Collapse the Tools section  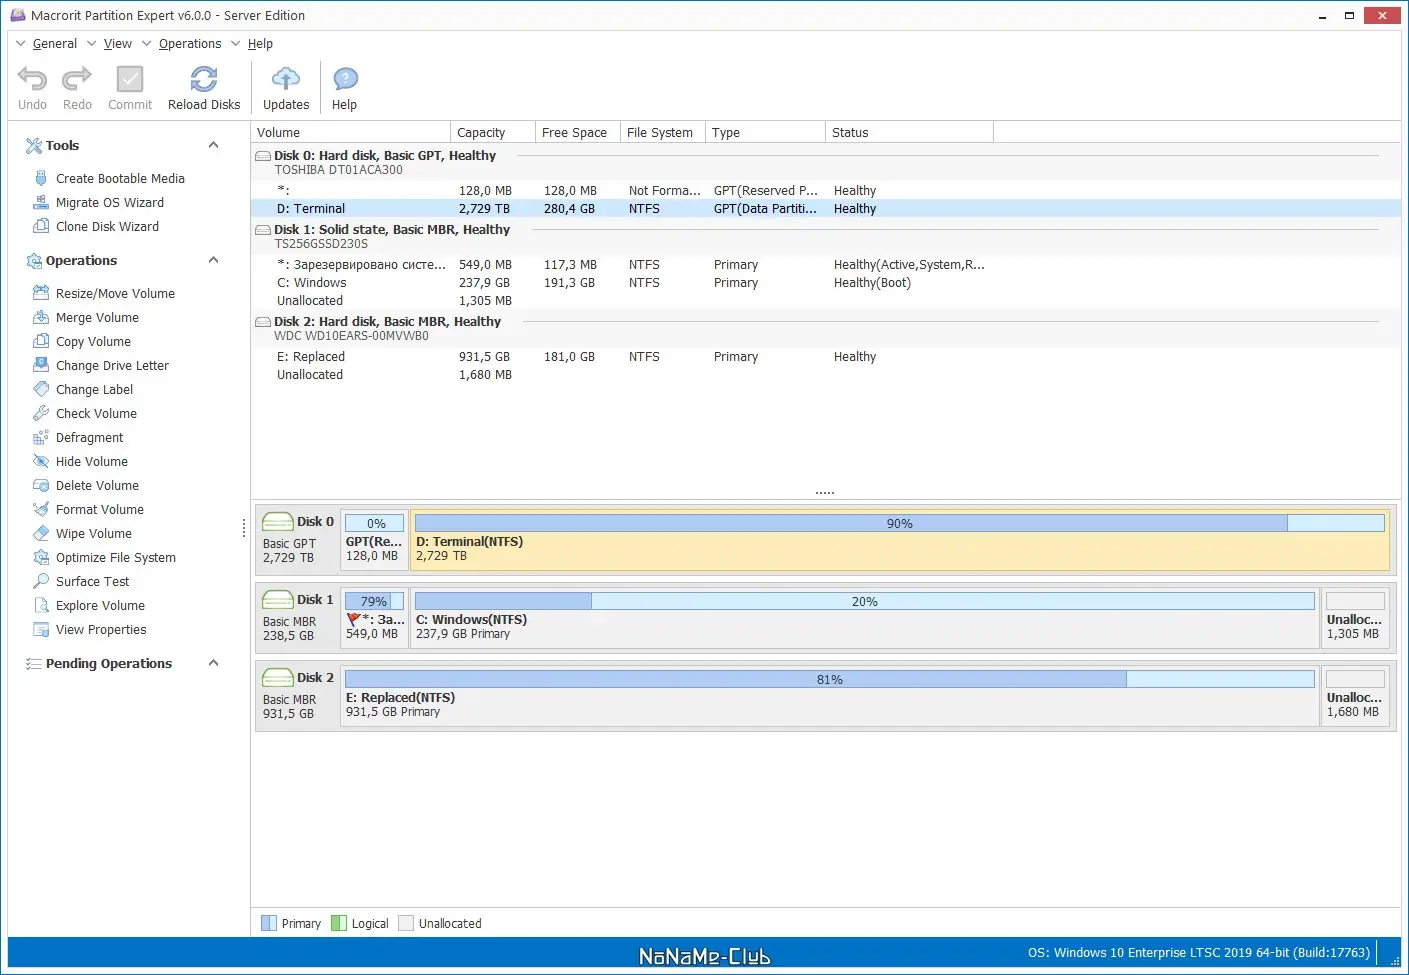coord(212,145)
